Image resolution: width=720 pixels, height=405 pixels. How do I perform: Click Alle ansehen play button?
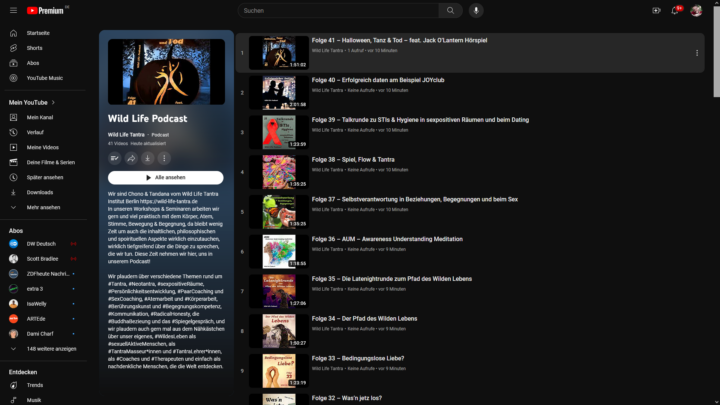(x=166, y=178)
